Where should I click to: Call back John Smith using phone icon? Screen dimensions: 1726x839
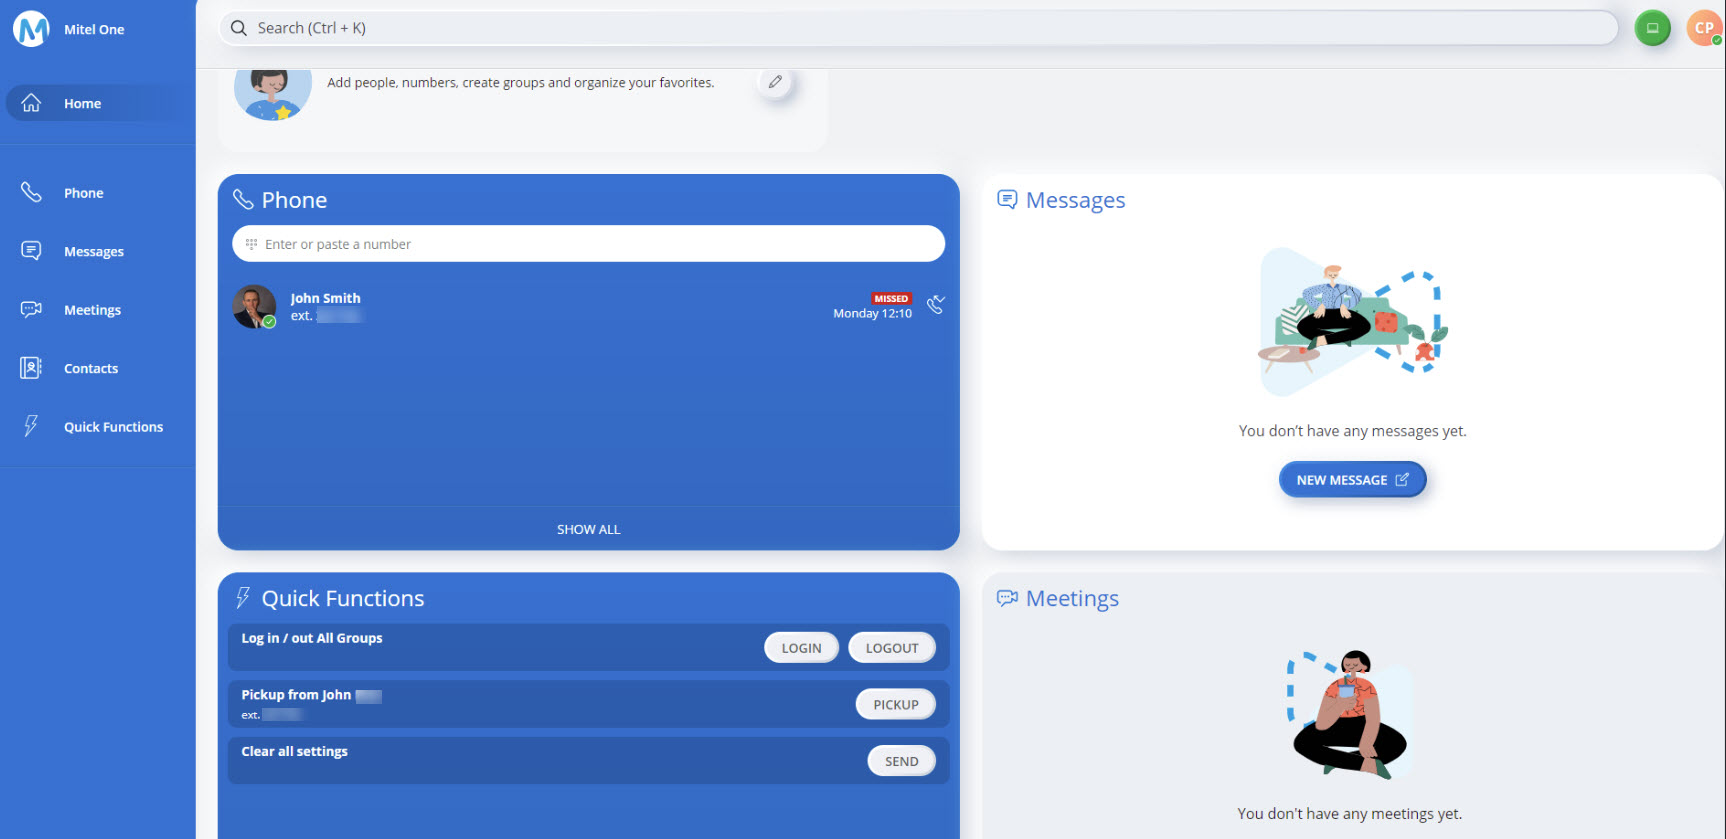935,305
